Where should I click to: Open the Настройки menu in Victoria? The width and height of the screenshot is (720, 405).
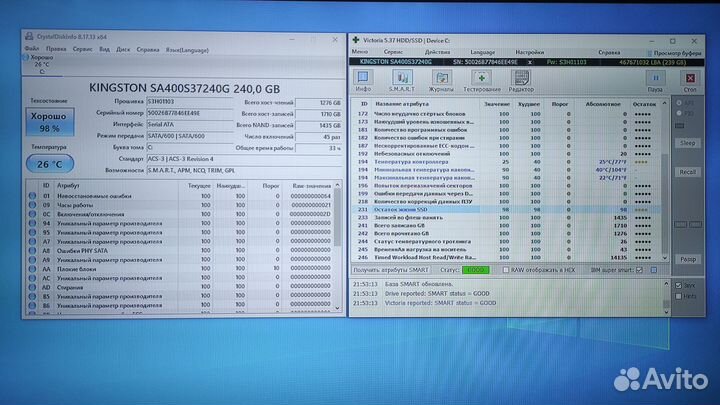point(529,52)
